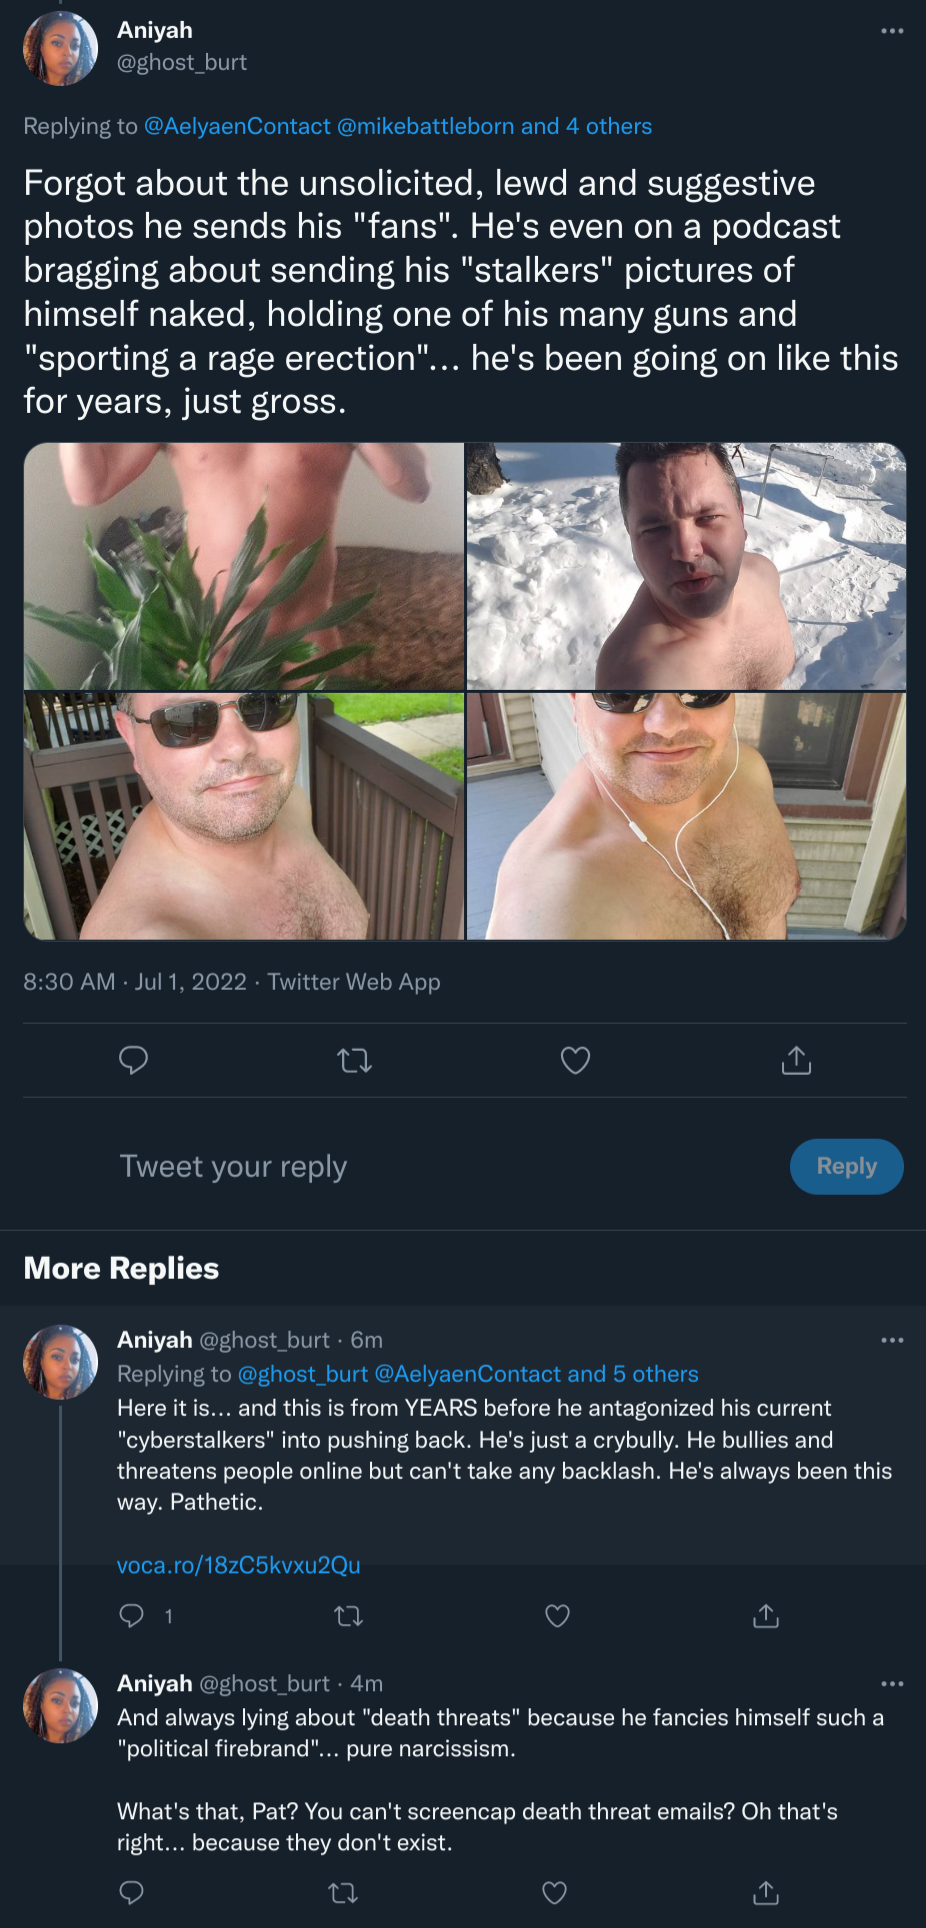The image size is (926, 1928).
Task: Retweet the 6m reply
Action: pyautogui.click(x=348, y=1616)
